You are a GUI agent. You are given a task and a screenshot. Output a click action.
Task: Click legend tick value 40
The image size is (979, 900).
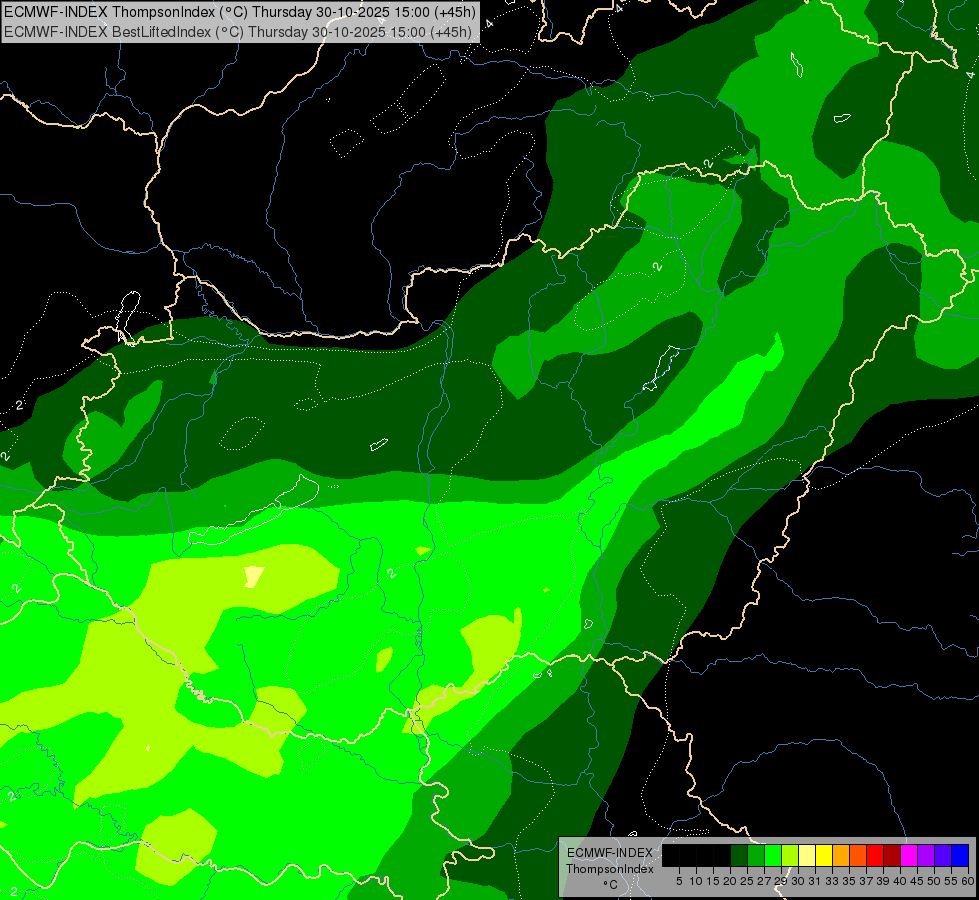(x=900, y=881)
